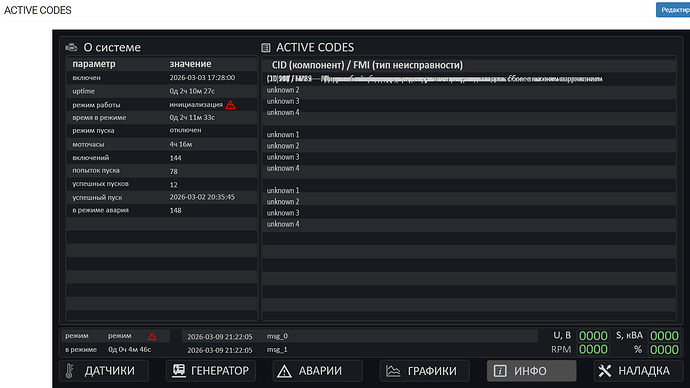The height and width of the screenshot is (388, 690).
Task: Click the engine icon beside О системе
Action: (71, 47)
